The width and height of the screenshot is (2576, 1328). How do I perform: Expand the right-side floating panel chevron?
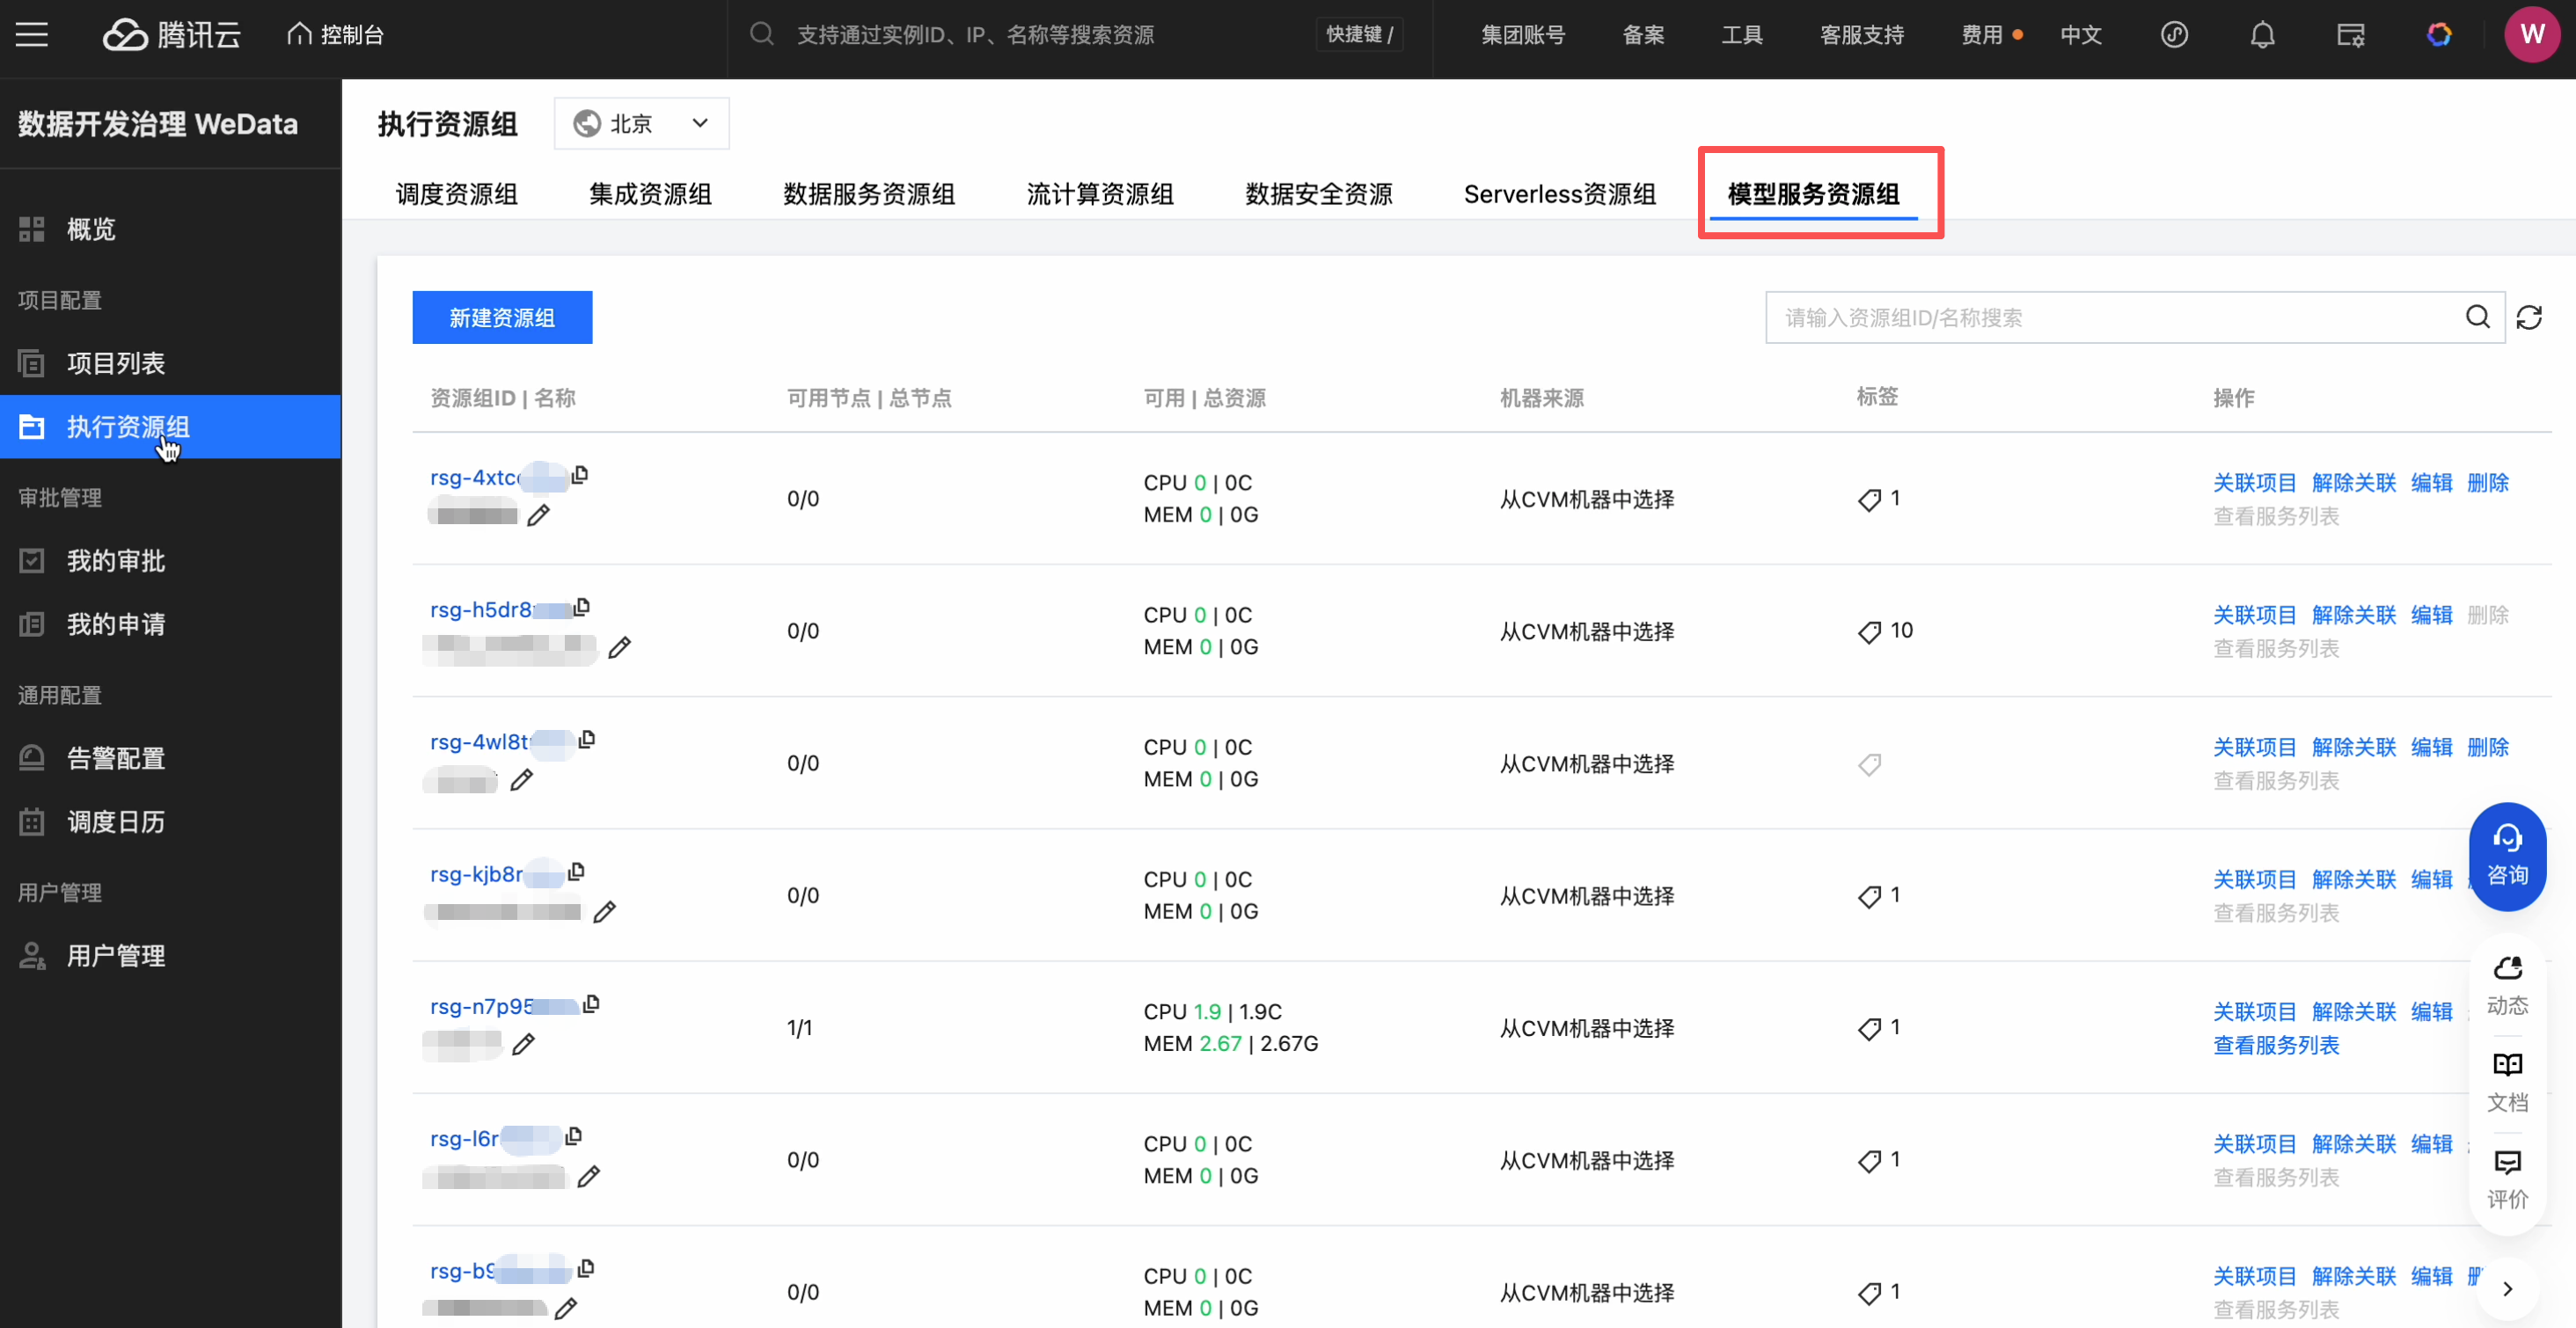coord(2507,1289)
